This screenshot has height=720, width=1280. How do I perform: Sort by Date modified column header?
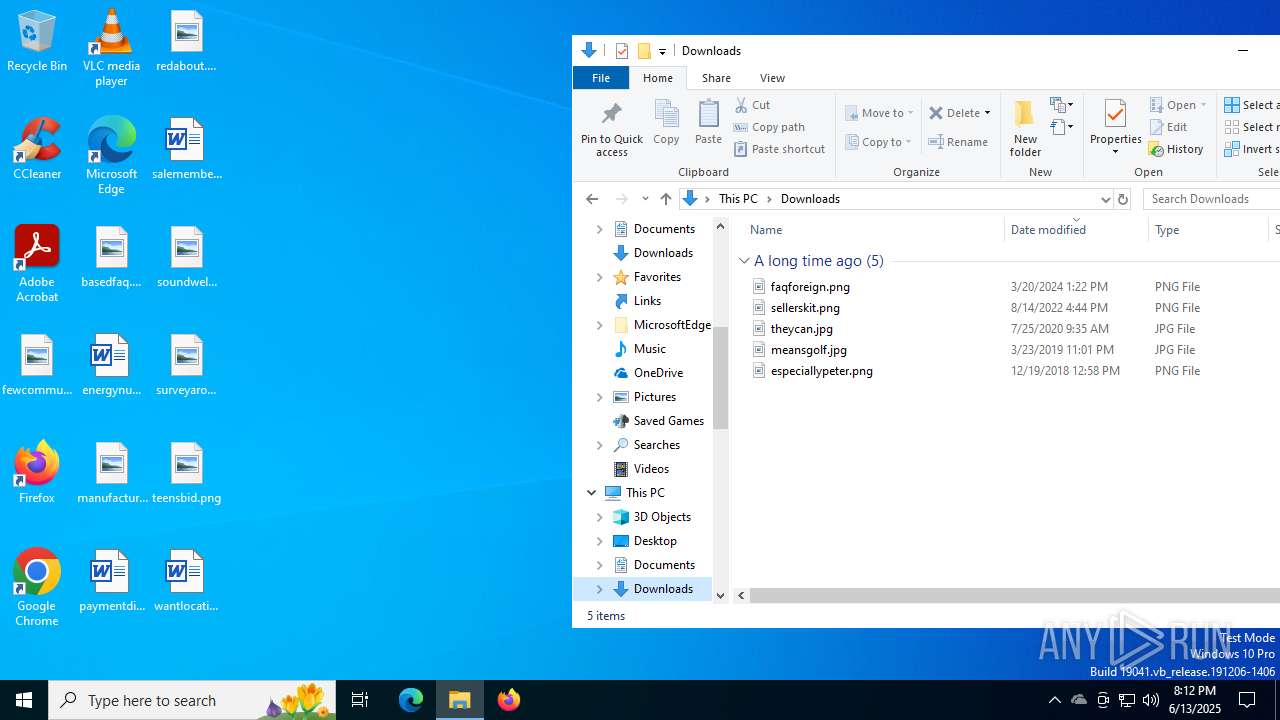coord(1076,230)
